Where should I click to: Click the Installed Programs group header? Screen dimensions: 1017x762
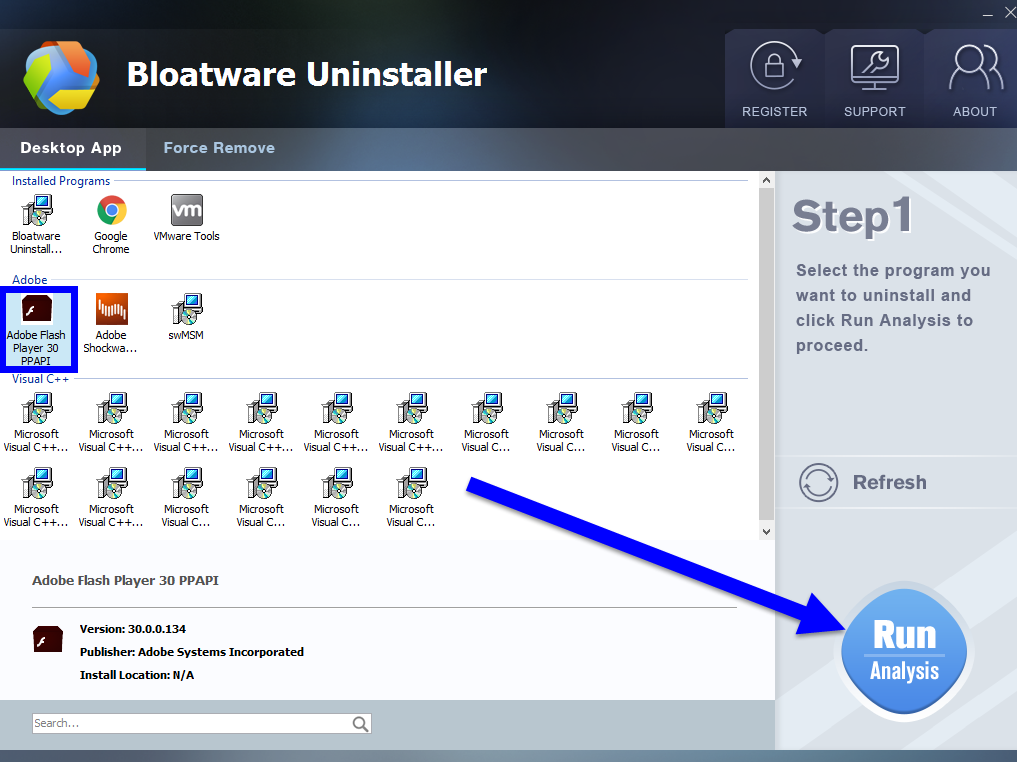point(61,181)
